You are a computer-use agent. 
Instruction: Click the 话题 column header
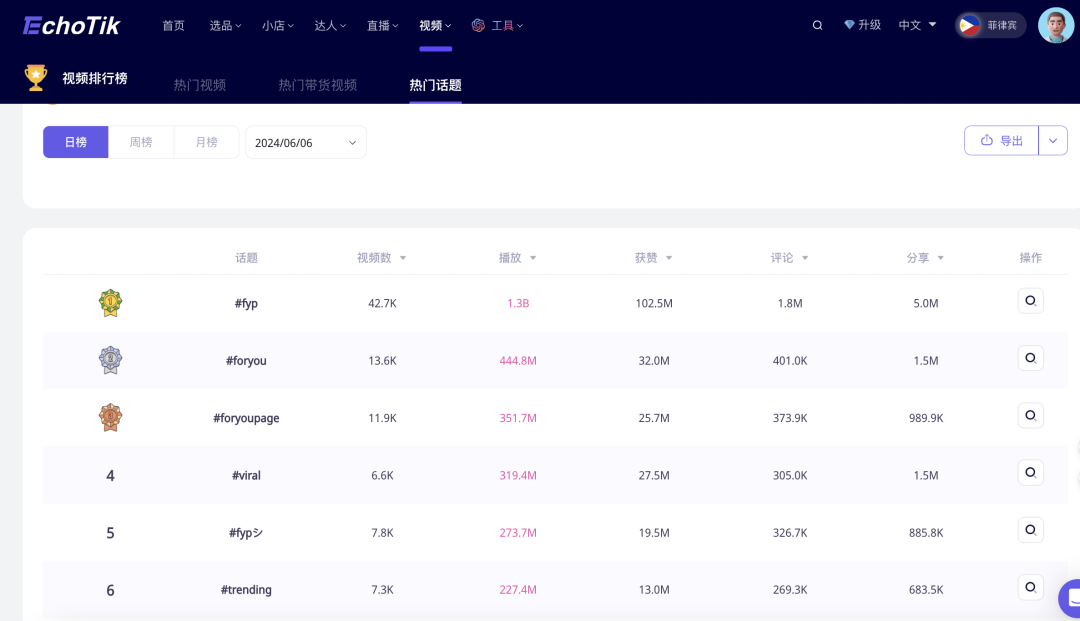tap(246, 257)
